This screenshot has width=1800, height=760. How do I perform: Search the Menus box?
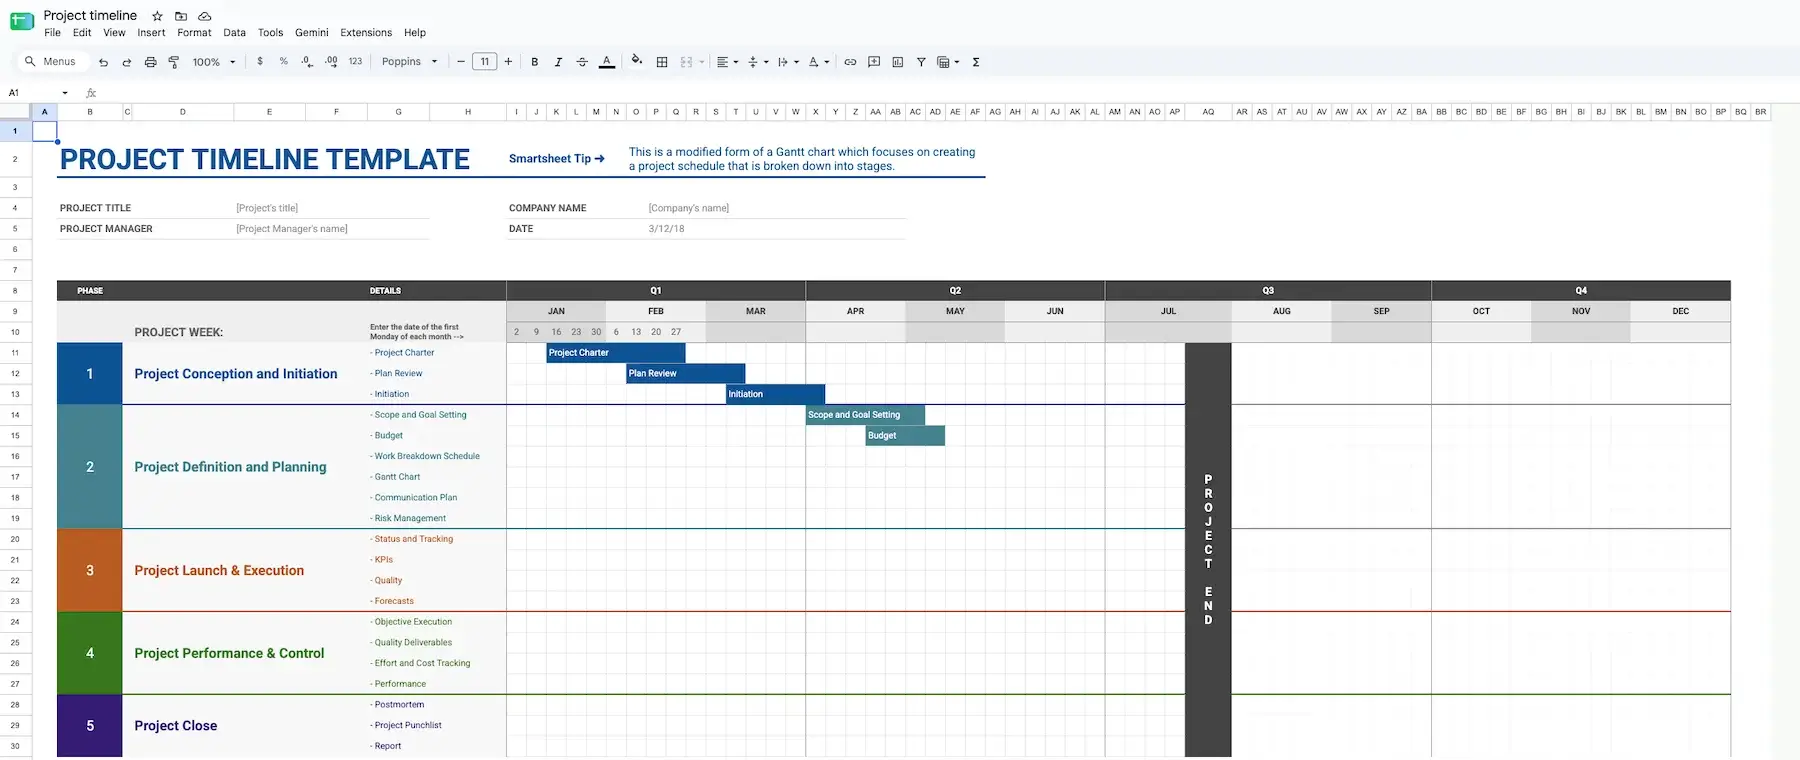click(x=51, y=62)
